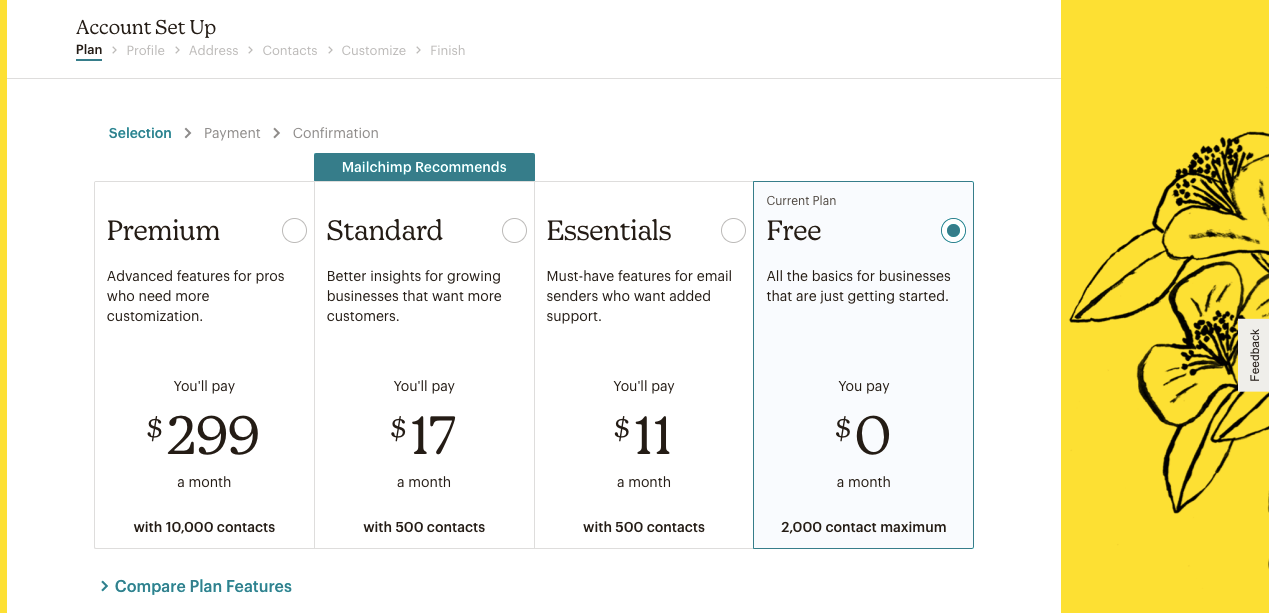Select the Free plan radio button
The image size is (1269, 613).
952,230
